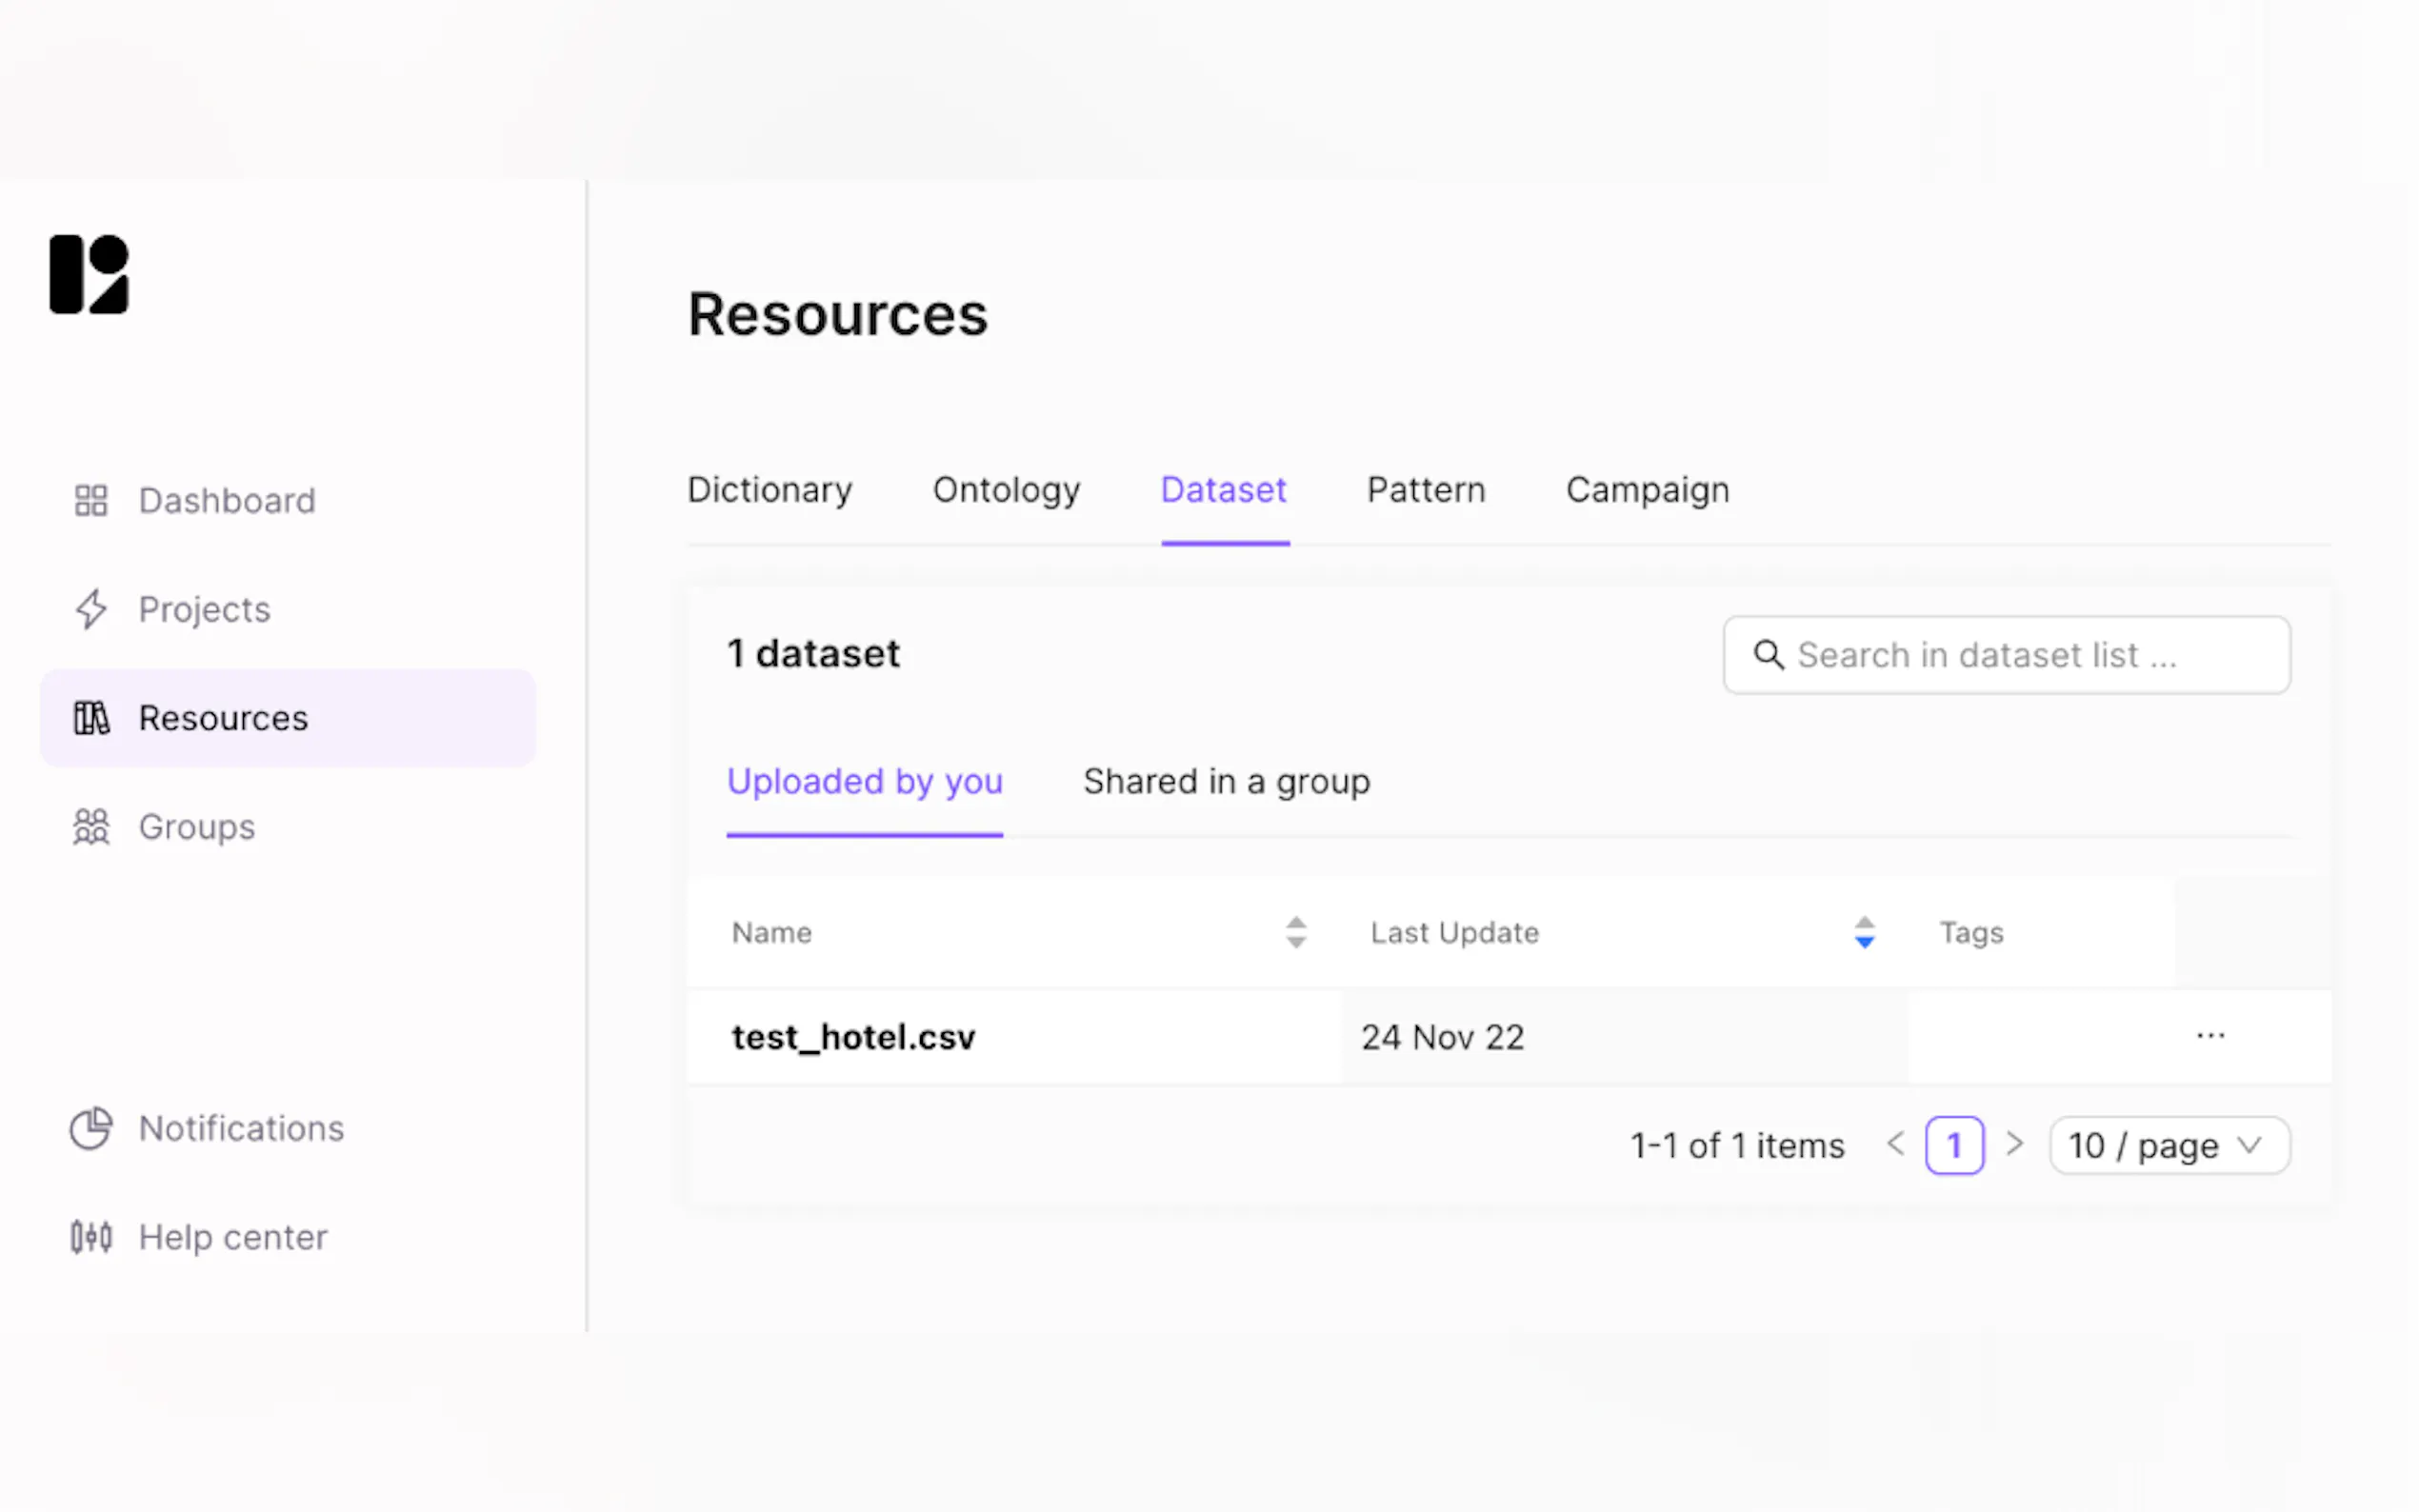Image resolution: width=2419 pixels, height=1512 pixels.
Task: Open Dashboard from the sidebar
Action: (x=226, y=500)
